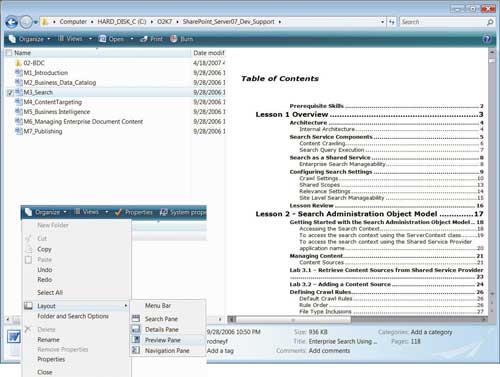Image resolution: width=500 pixels, height=377 pixels.
Task: Tick the select-all checkbox beside Name header
Action: pyautogui.click(x=9, y=53)
